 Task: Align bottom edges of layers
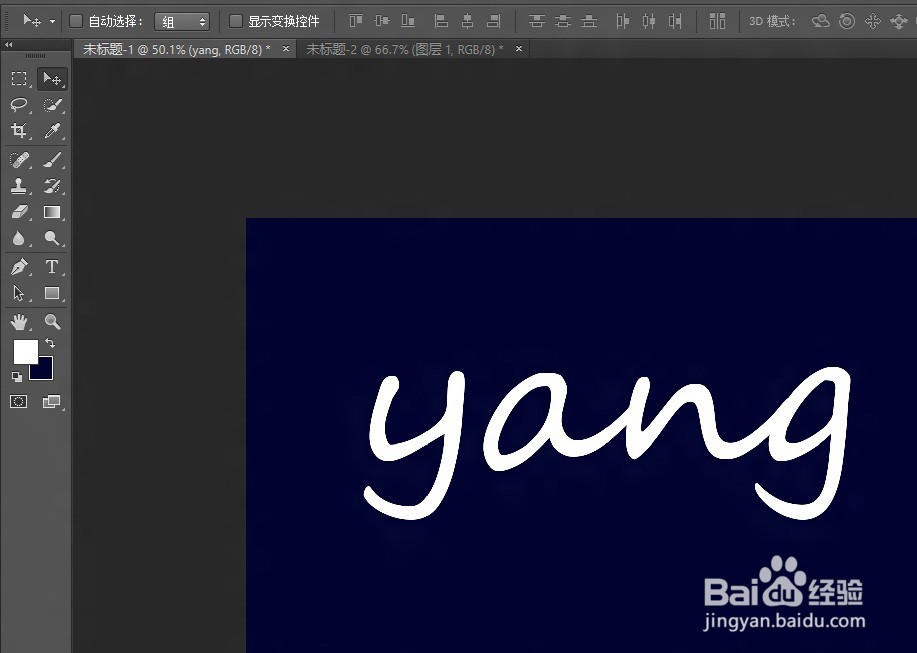pyautogui.click(x=408, y=22)
